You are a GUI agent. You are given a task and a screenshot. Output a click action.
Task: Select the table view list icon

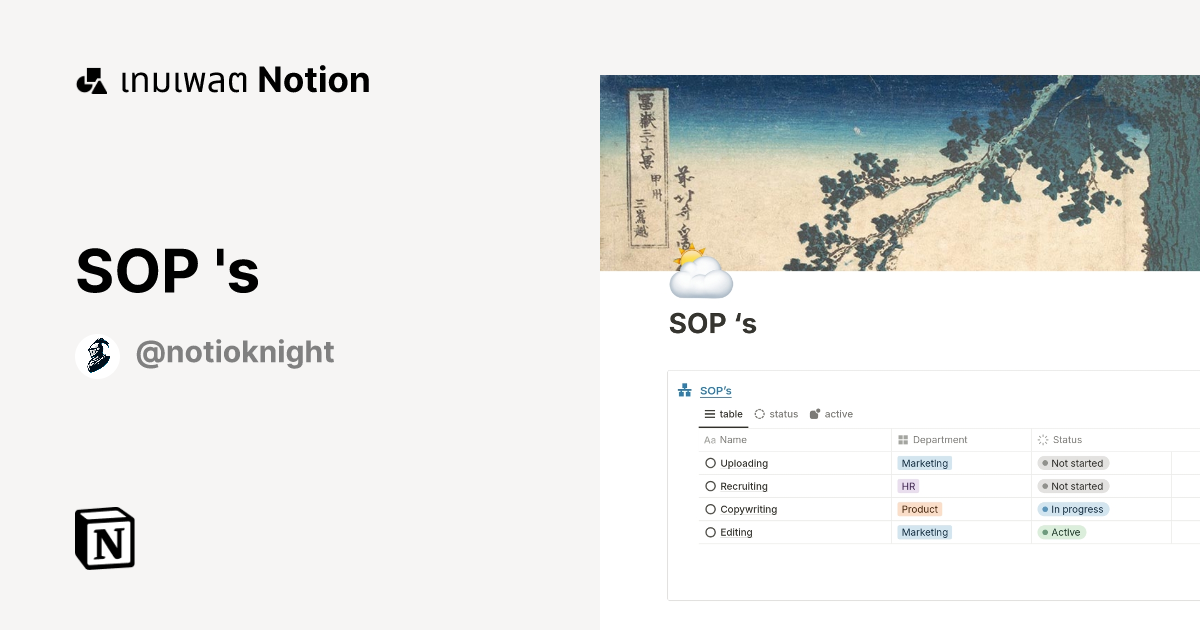click(x=710, y=414)
